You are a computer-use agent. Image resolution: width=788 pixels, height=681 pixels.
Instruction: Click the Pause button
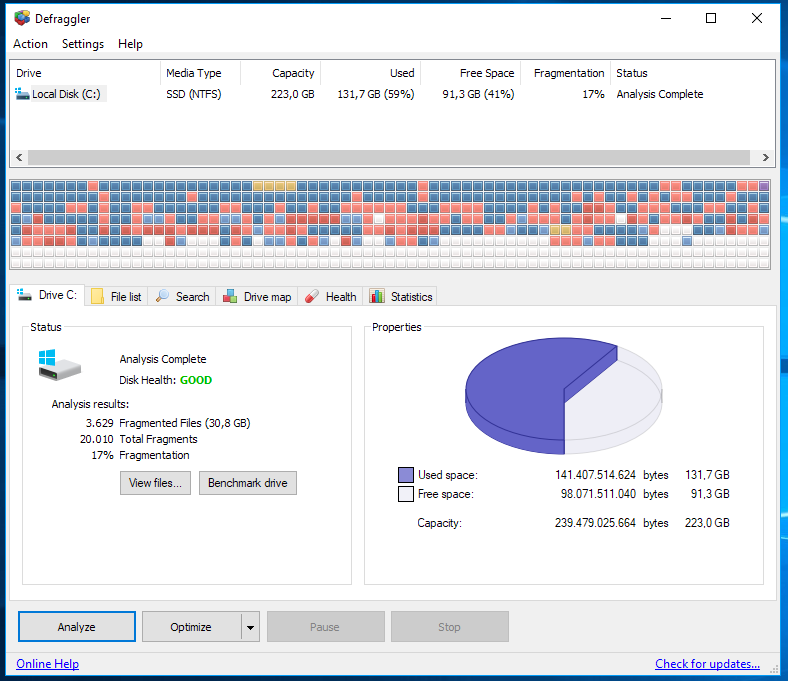coord(325,627)
